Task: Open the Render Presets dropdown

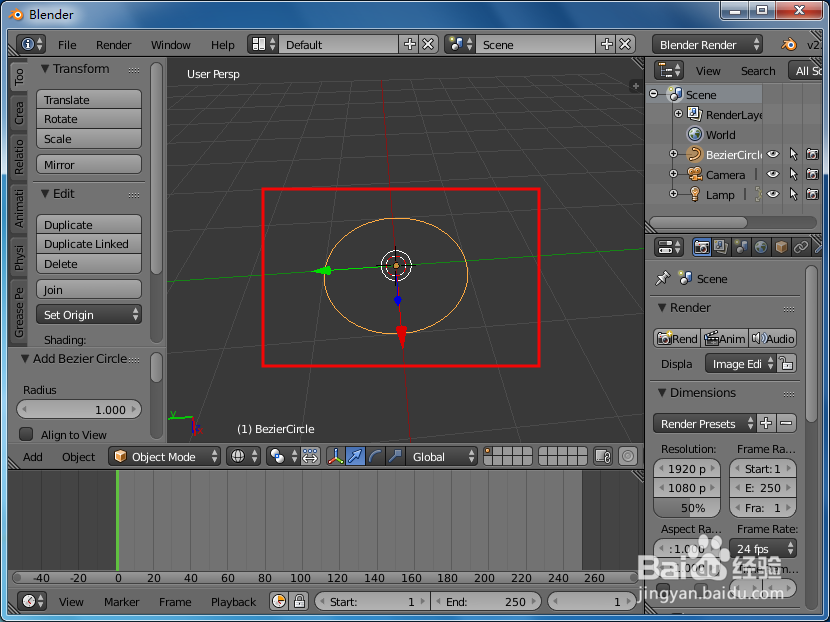Action: (x=704, y=423)
